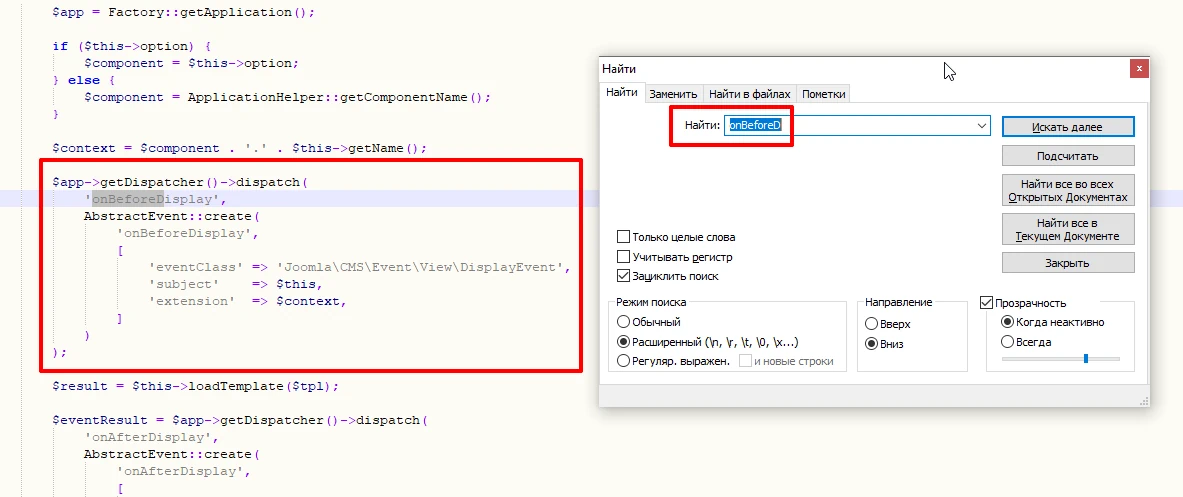This screenshot has height=497, width=1183.
Task: Click Найти все в Текущем Документе
Action: [1068, 229]
